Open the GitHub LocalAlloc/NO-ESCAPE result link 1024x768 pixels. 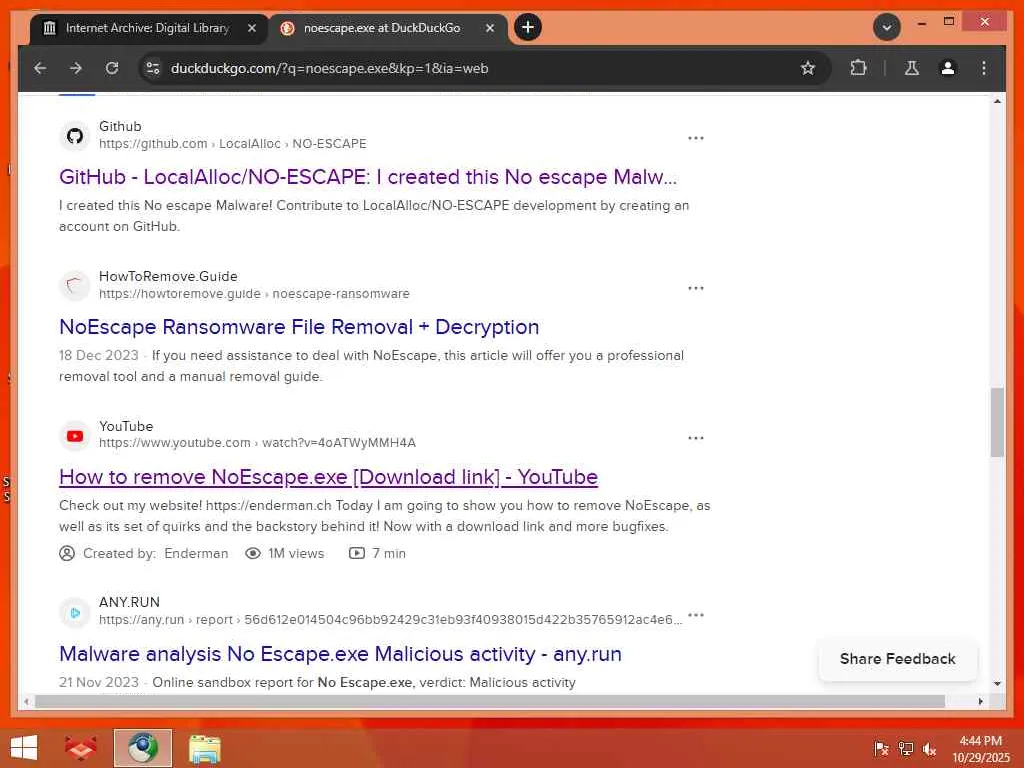[368, 177]
